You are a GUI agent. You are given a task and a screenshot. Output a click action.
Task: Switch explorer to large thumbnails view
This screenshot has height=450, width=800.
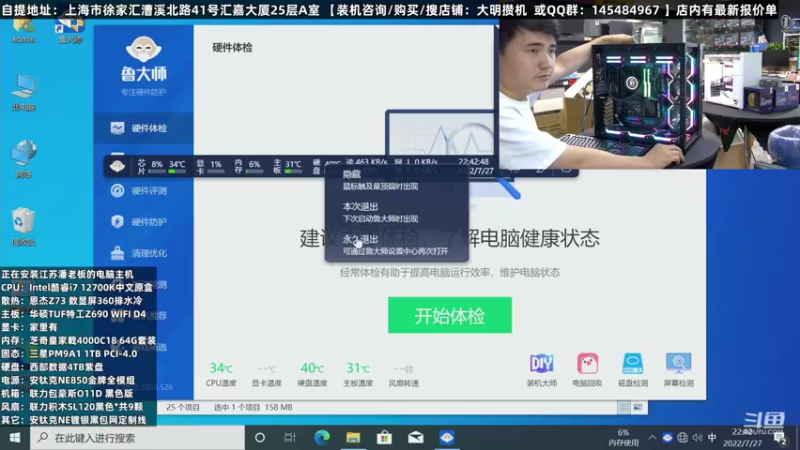coord(638,407)
